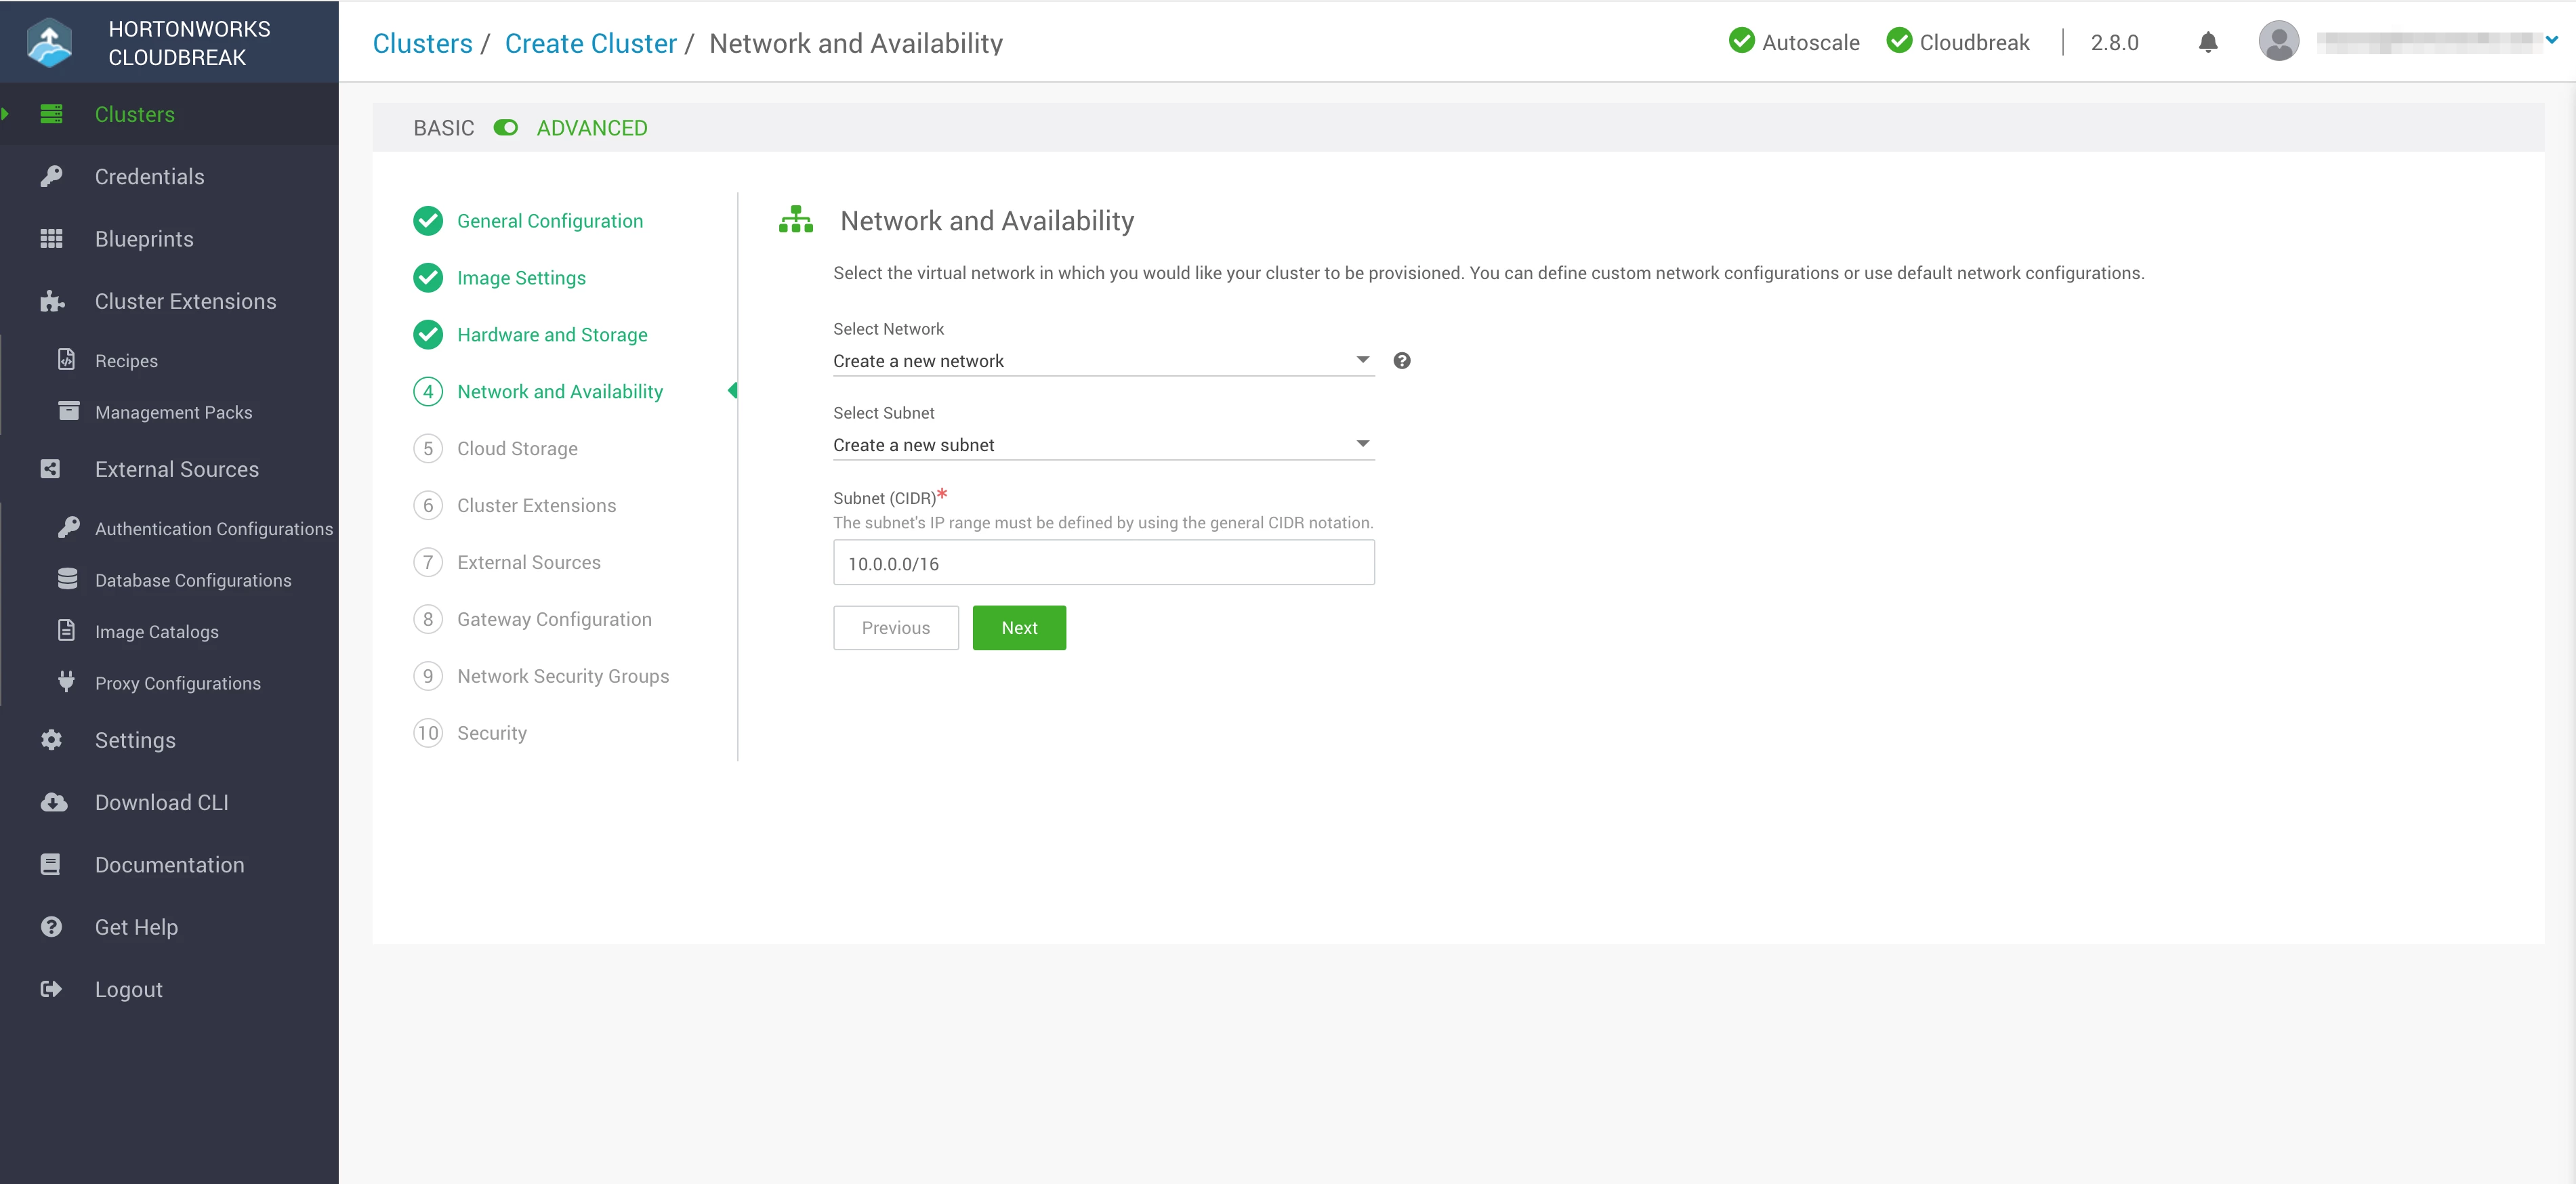The image size is (2576, 1184).
Task: Go to General Configuration wizard step
Action: [528, 220]
